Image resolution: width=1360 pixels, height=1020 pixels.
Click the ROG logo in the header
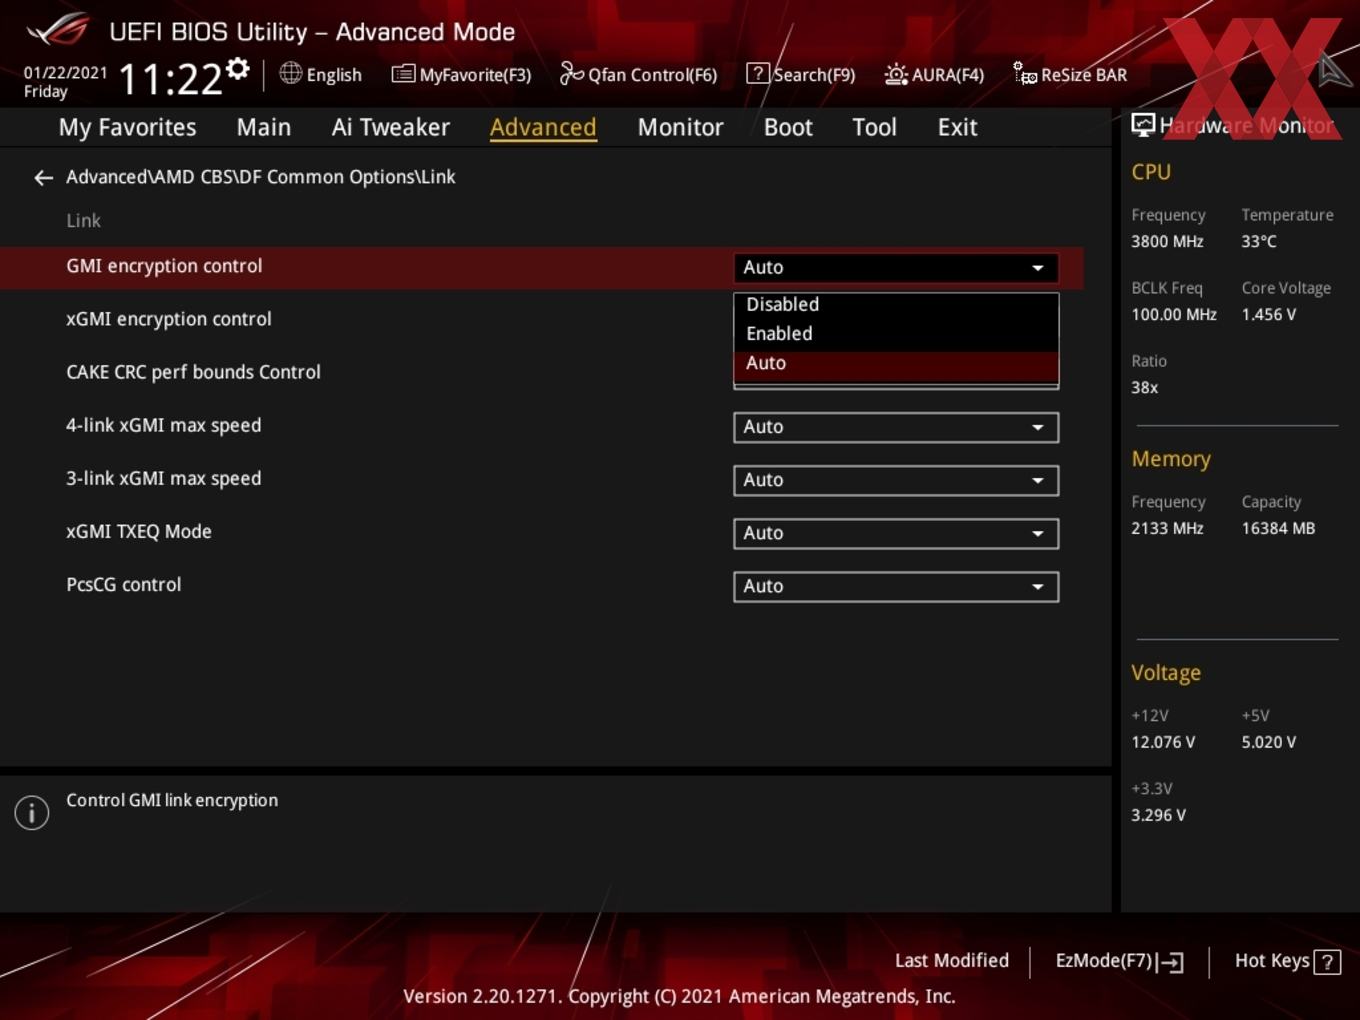click(x=58, y=30)
